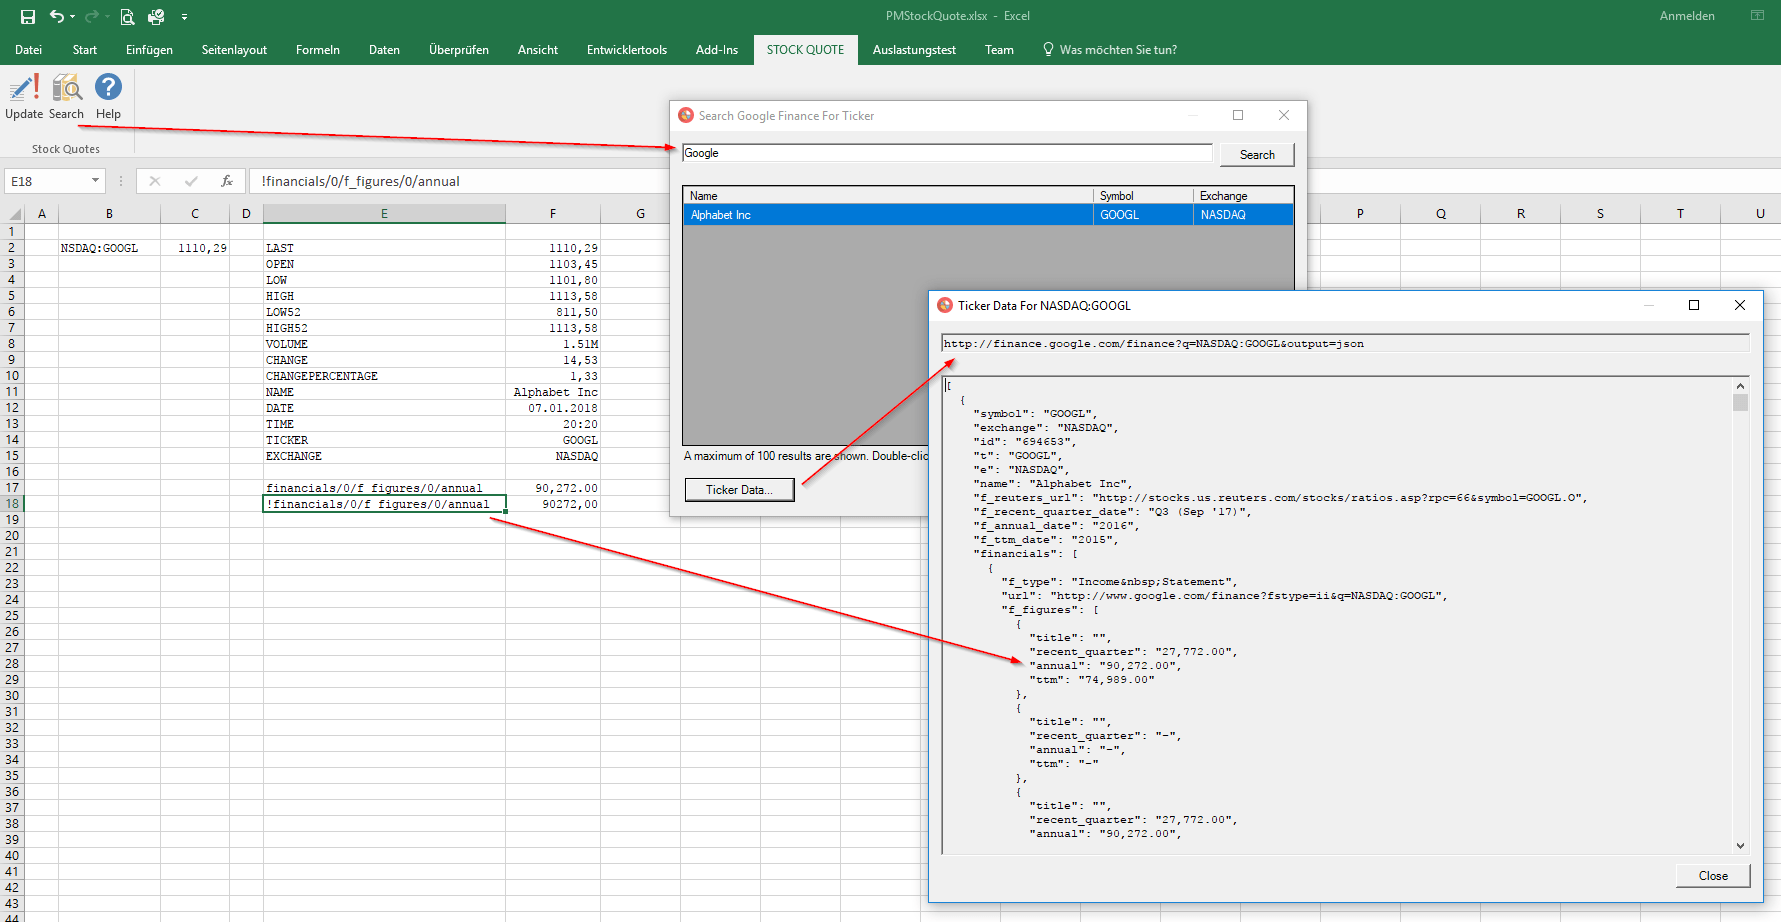Open the Customize Quick Access Toolbar dropdown
Screen dimensions: 1781x922
[x=184, y=17]
